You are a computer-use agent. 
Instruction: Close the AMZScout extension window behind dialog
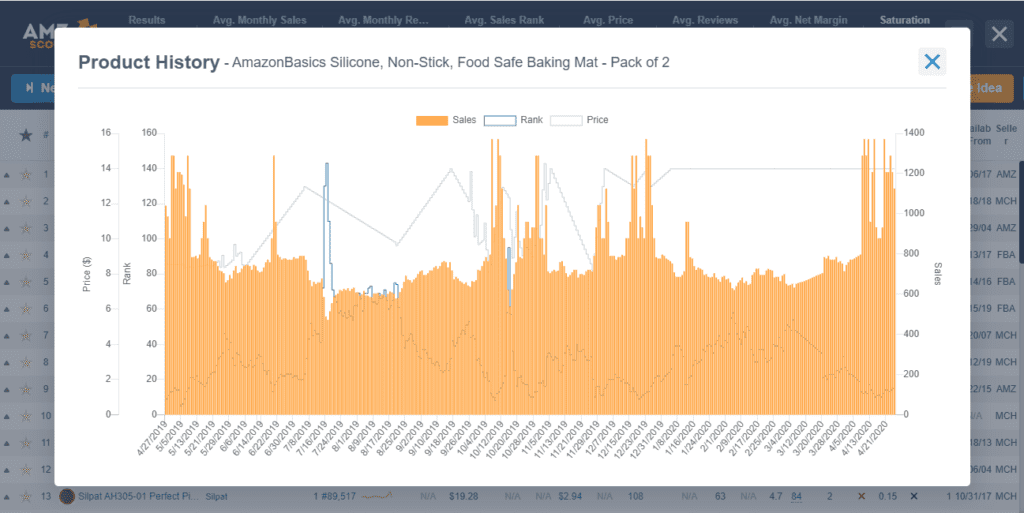999,33
